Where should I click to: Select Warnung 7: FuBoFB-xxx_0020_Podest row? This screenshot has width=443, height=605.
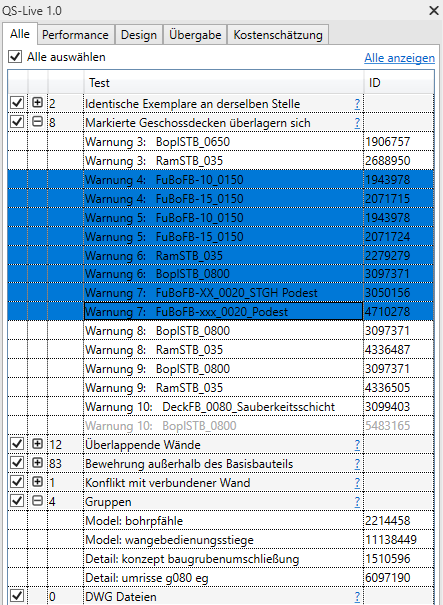point(221,312)
